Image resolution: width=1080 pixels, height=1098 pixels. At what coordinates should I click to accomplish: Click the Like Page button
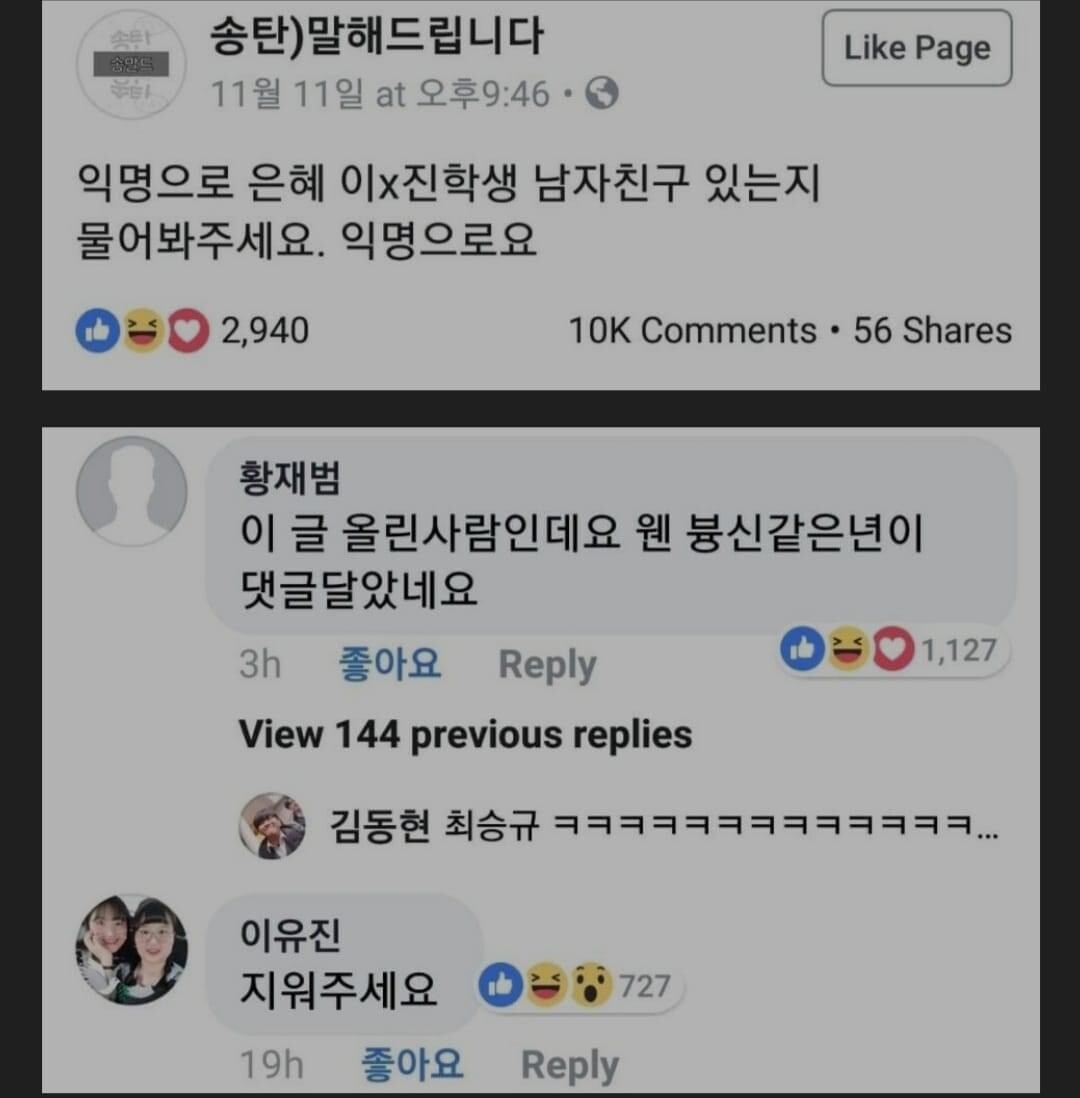coord(917,48)
